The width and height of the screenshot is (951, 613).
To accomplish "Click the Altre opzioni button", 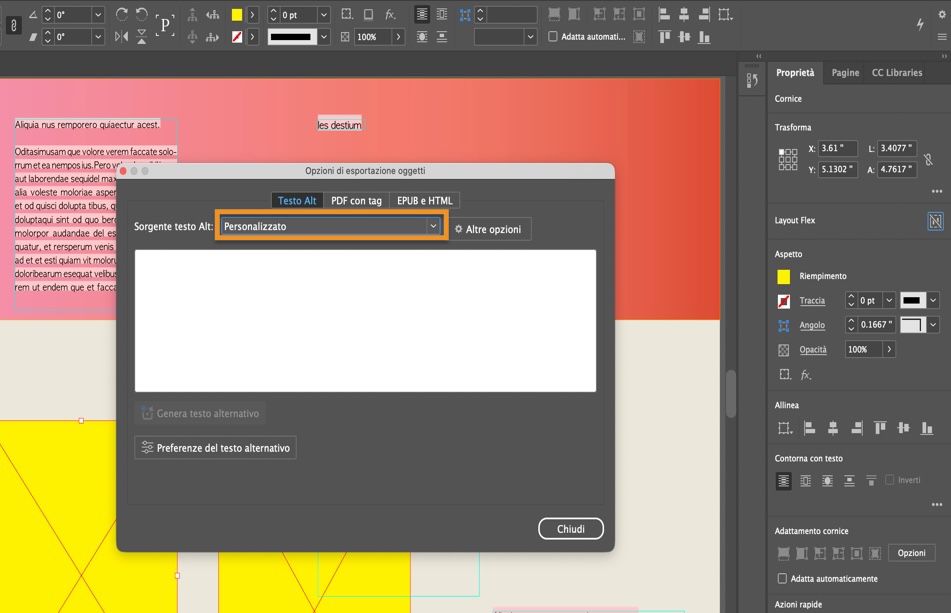I will point(489,229).
